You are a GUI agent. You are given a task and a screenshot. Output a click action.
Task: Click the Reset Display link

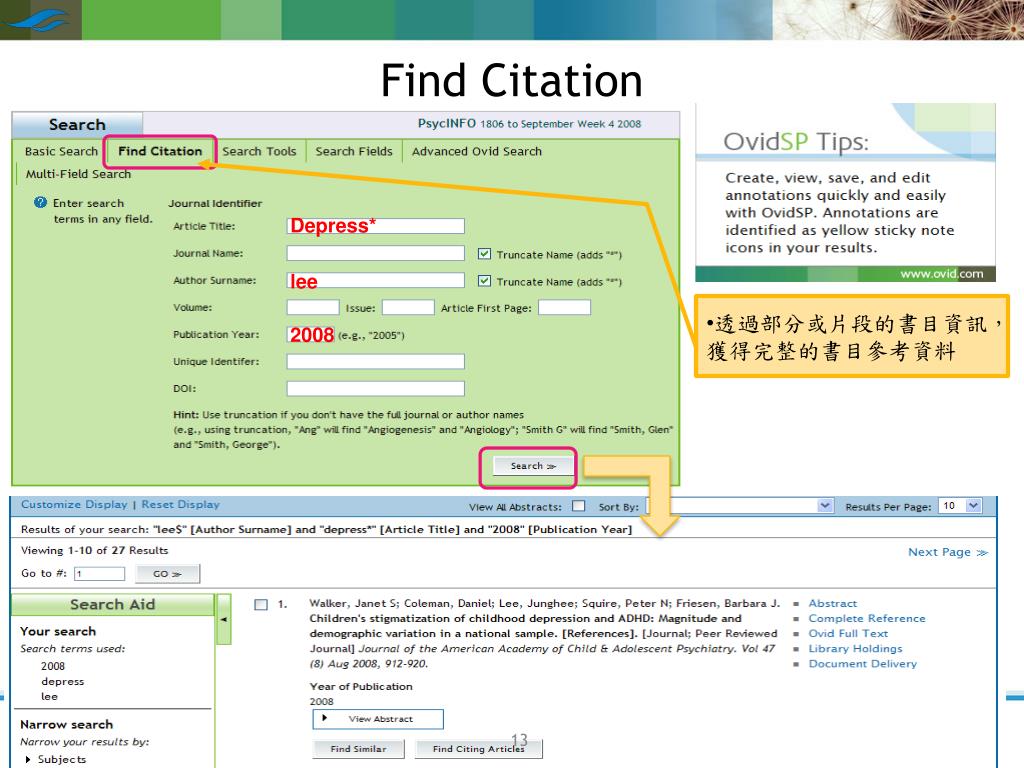click(x=181, y=505)
